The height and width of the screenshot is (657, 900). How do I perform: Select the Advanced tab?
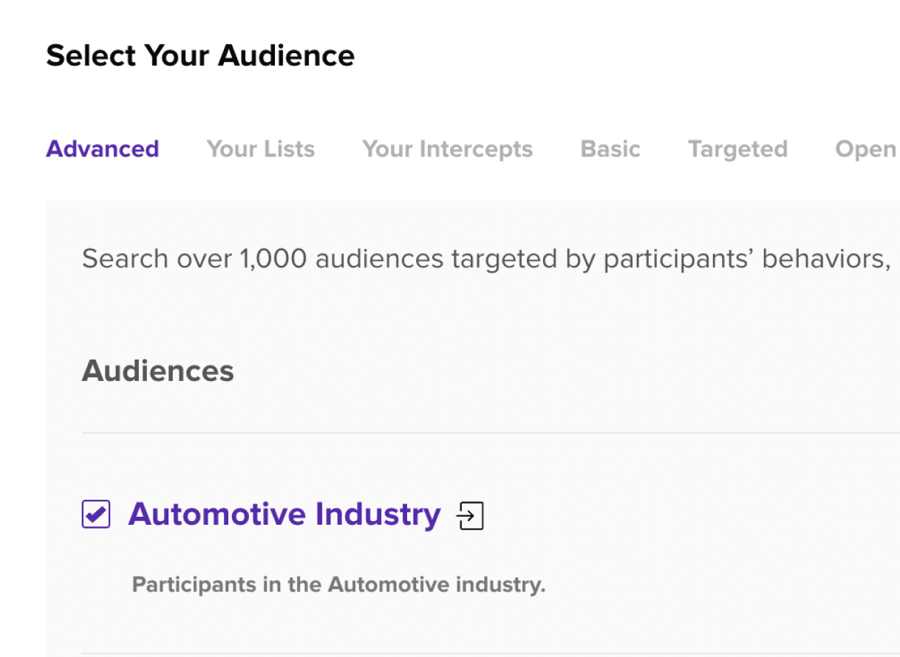[103, 149]
